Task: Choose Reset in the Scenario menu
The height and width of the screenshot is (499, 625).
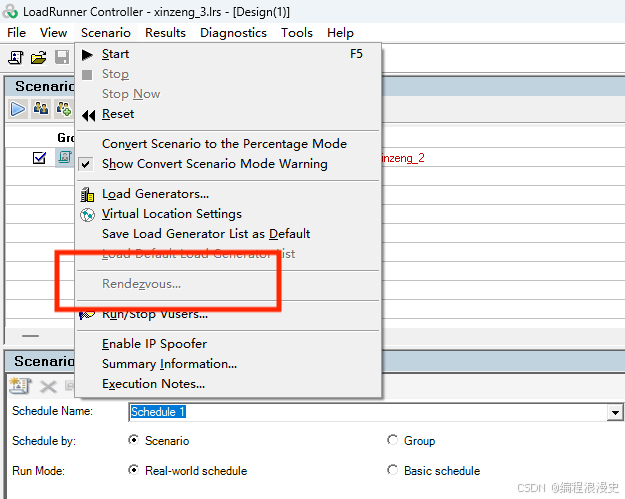Action: click(228, 114)
